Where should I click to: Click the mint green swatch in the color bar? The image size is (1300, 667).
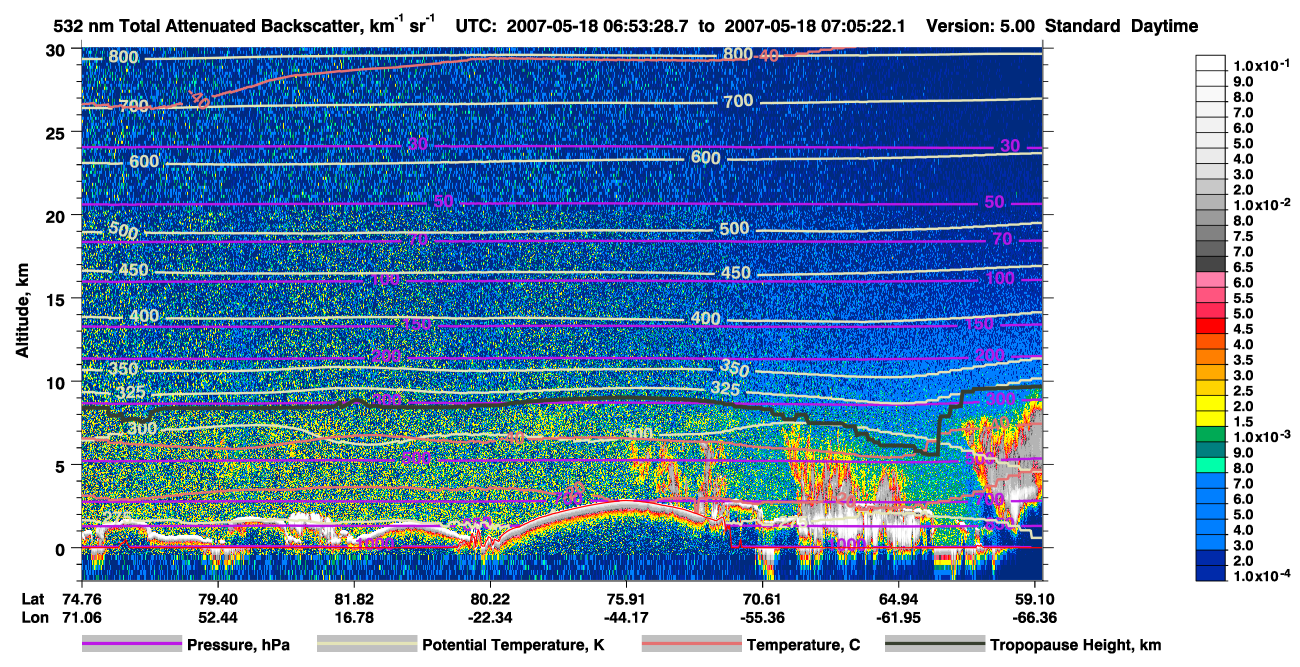(x=1212, y=467)
